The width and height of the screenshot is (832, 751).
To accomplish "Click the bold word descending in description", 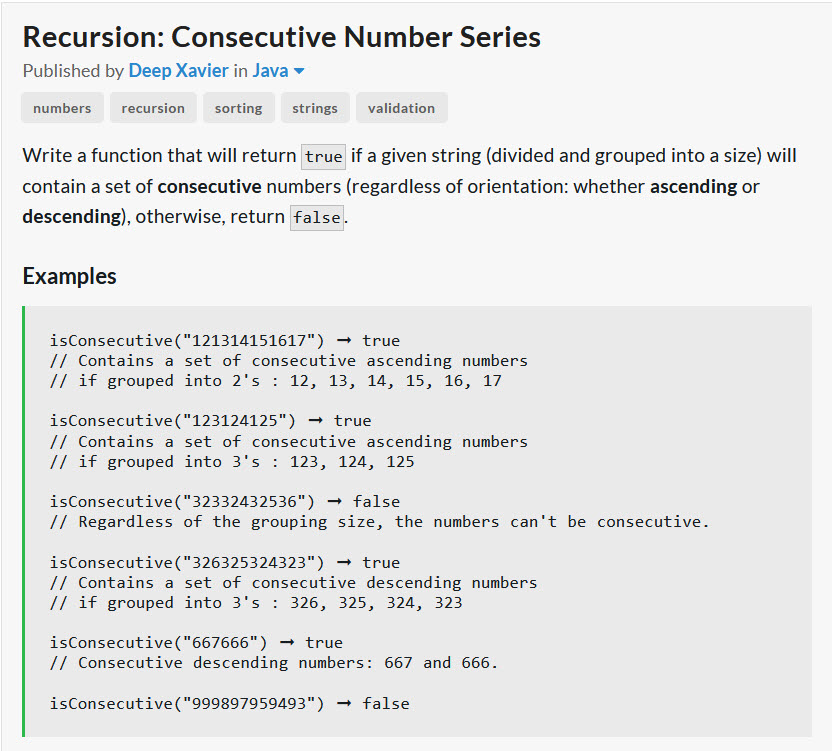I will coord(70,216).
